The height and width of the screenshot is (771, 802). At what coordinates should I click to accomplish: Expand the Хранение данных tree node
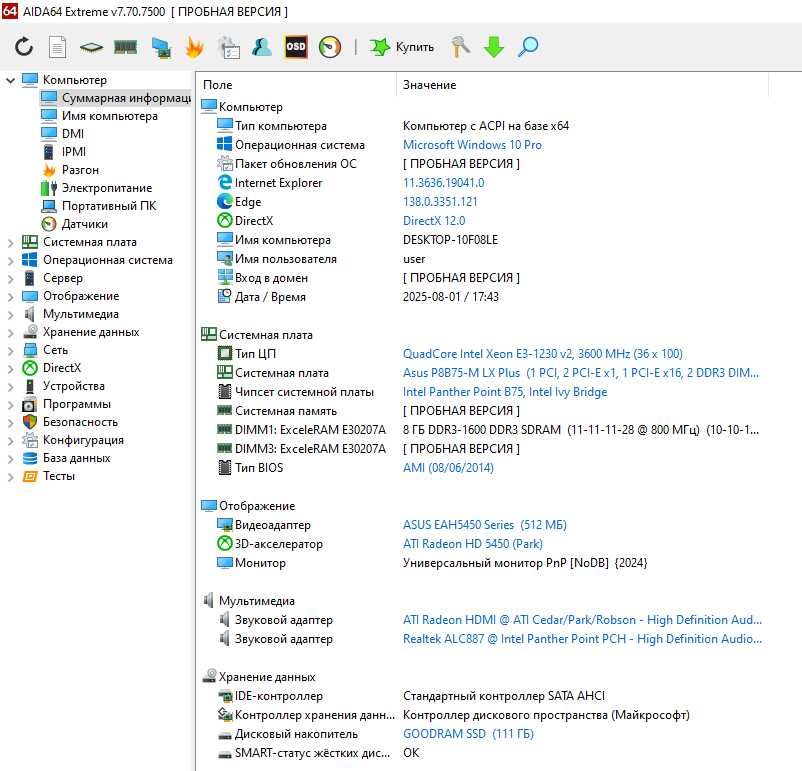[10, 333]
